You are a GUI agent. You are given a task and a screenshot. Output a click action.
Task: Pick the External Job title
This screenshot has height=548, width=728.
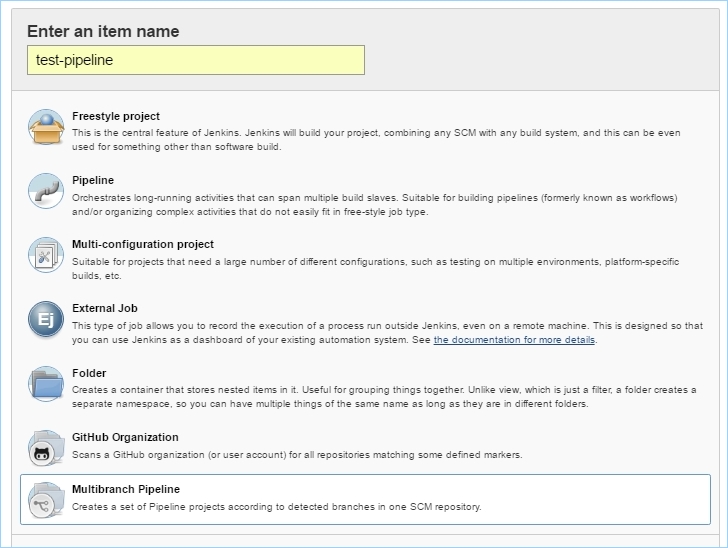click(x=104, y=308)
